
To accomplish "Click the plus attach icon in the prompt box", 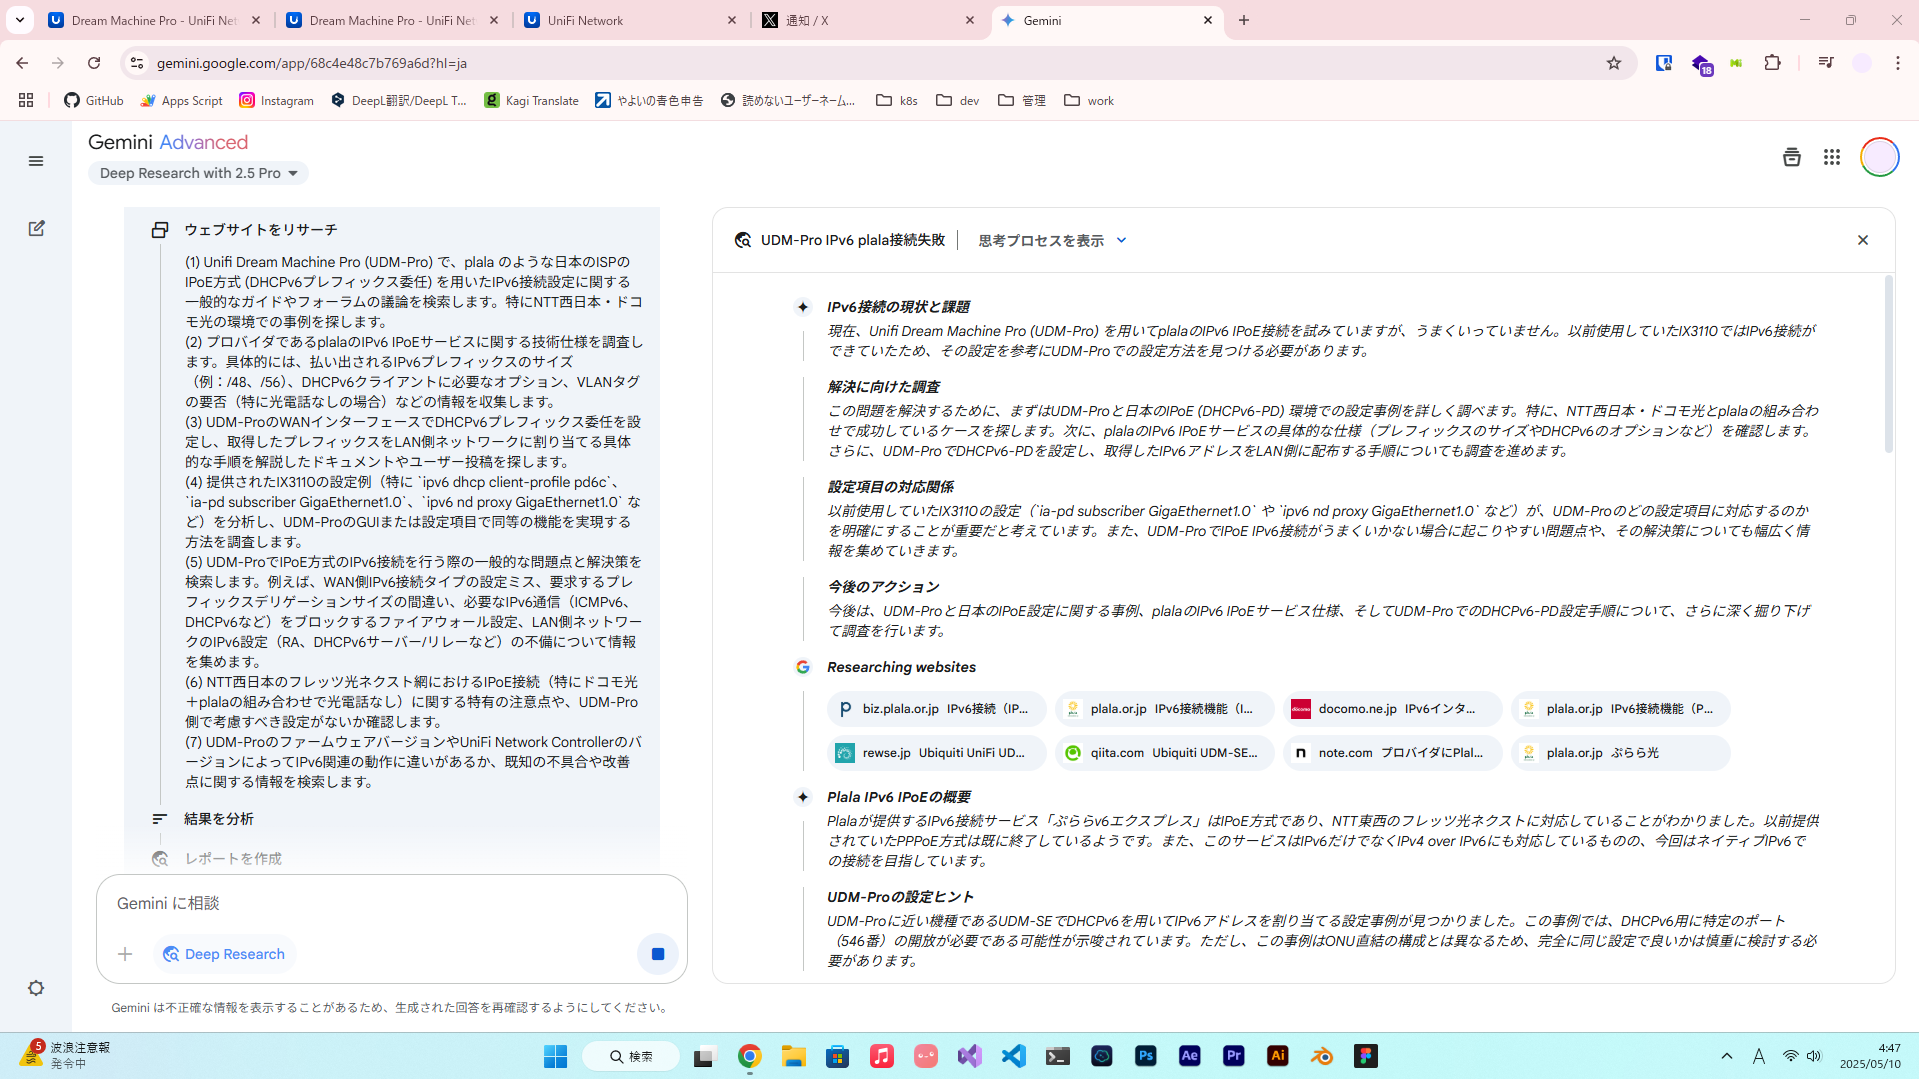I will [125, 954].
